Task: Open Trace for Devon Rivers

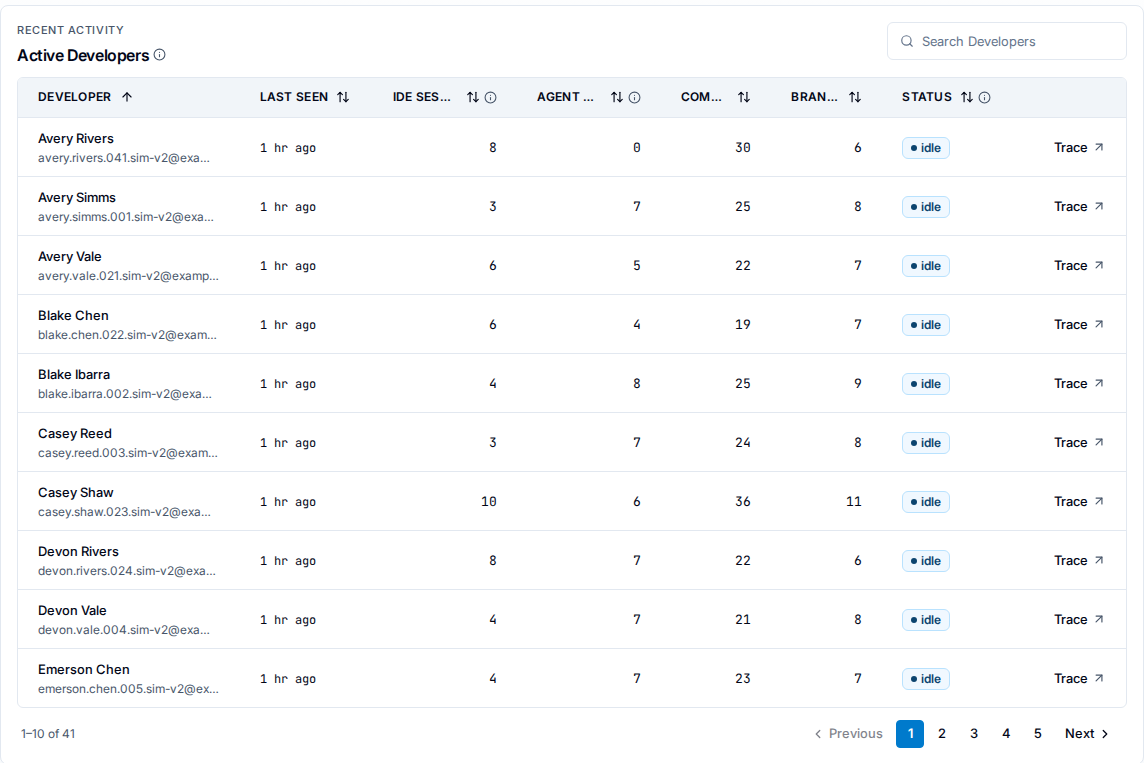Action: point(1078,561)
